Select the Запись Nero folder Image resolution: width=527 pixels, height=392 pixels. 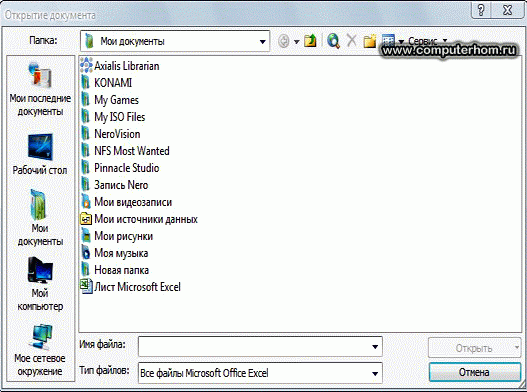click(114, 185)
